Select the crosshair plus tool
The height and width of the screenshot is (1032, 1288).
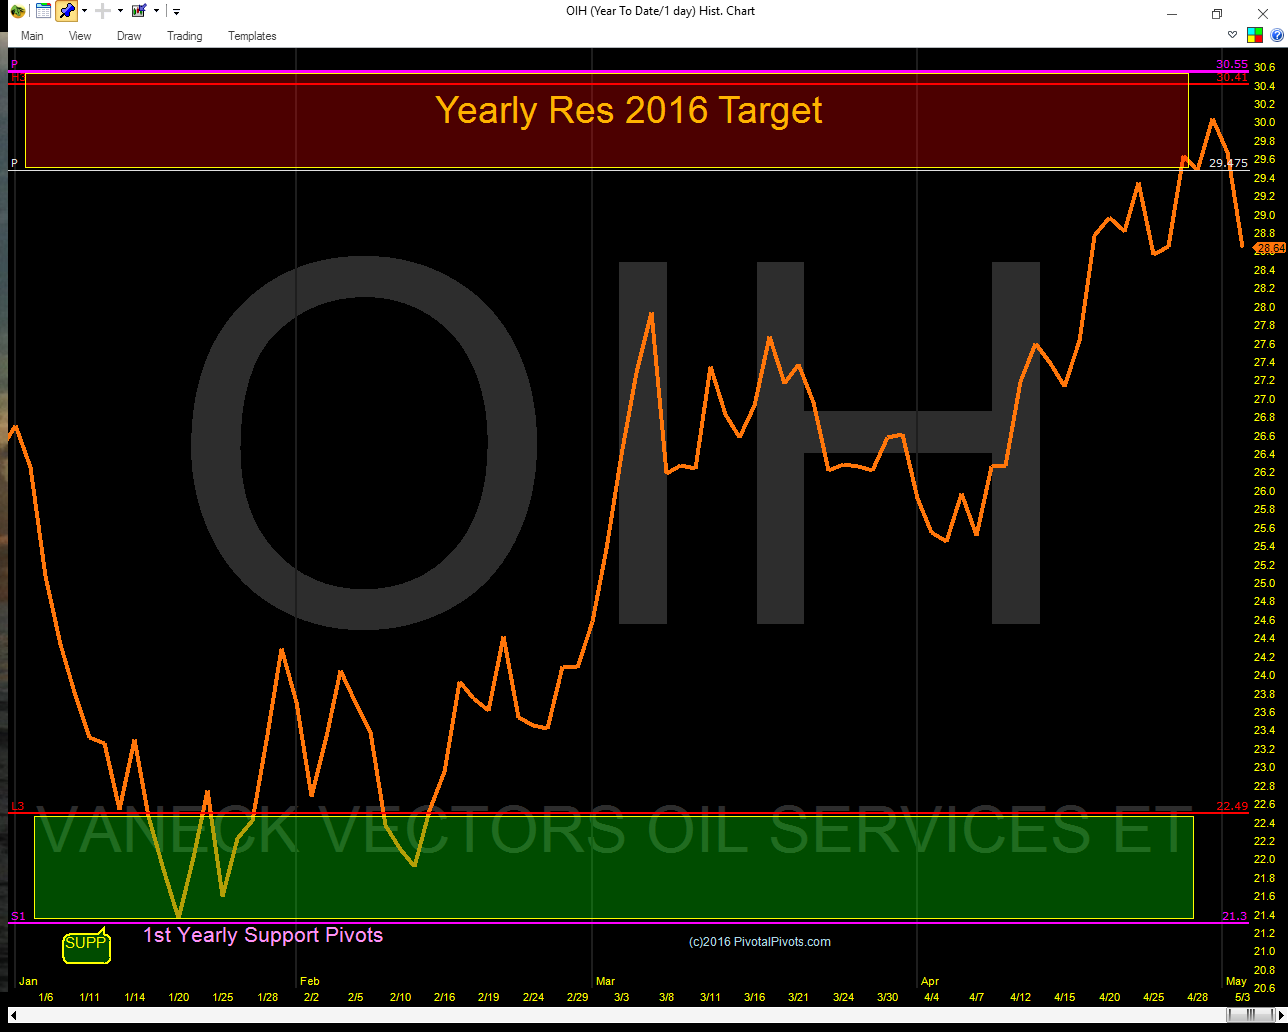click(103, 12)
